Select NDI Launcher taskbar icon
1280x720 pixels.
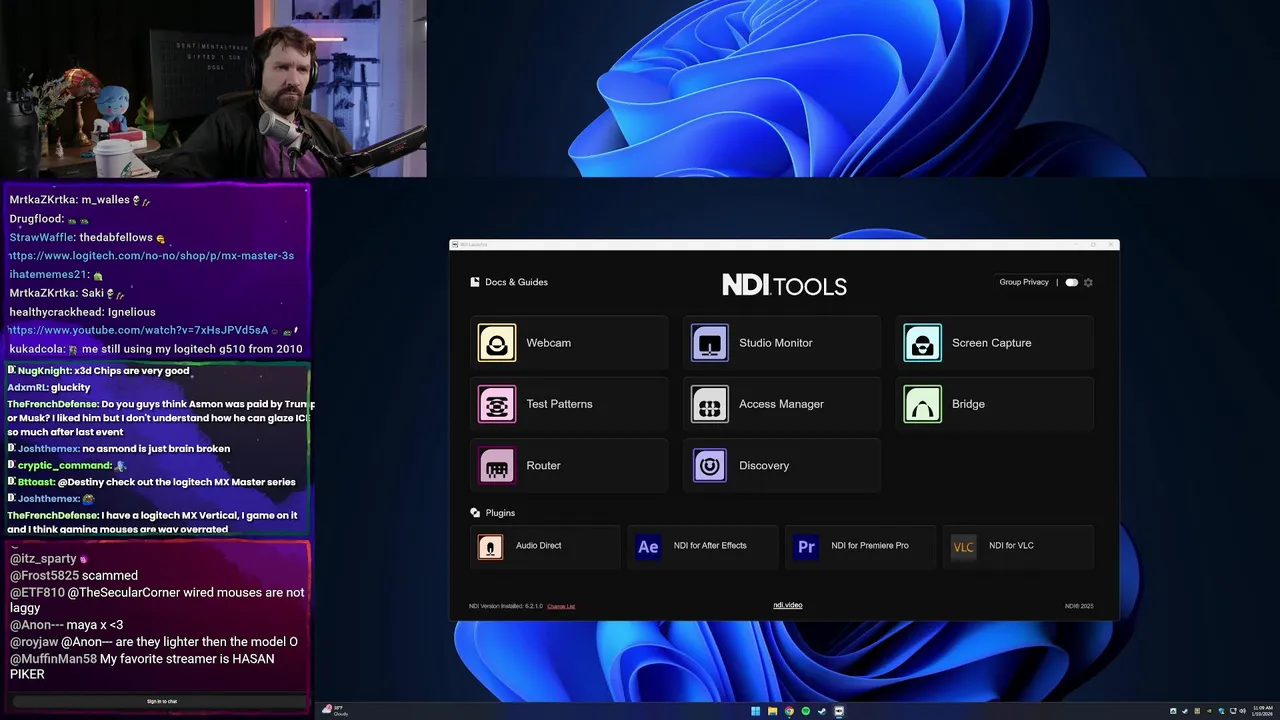(839, 711)
